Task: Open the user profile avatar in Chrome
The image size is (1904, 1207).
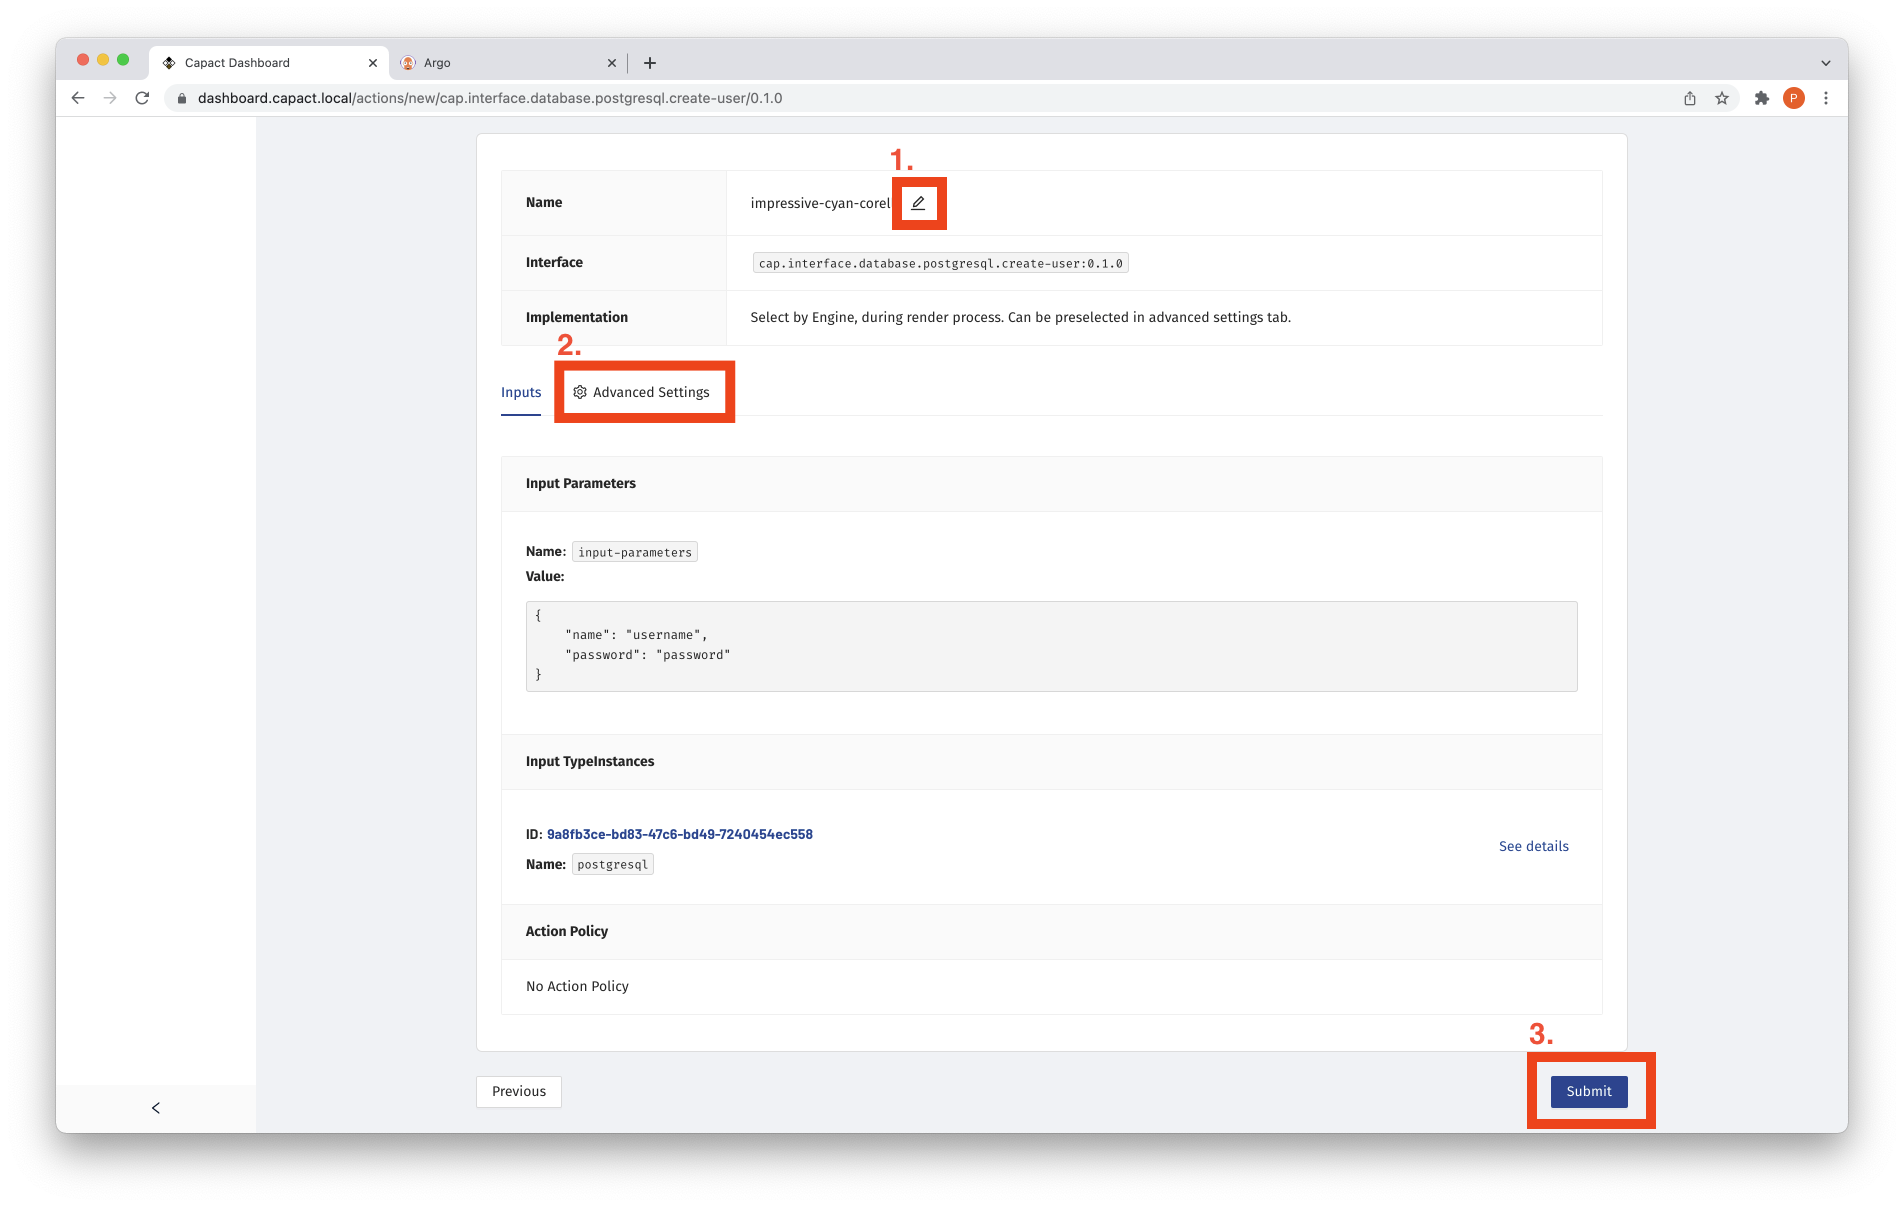Action: (x=1794, y=98)
